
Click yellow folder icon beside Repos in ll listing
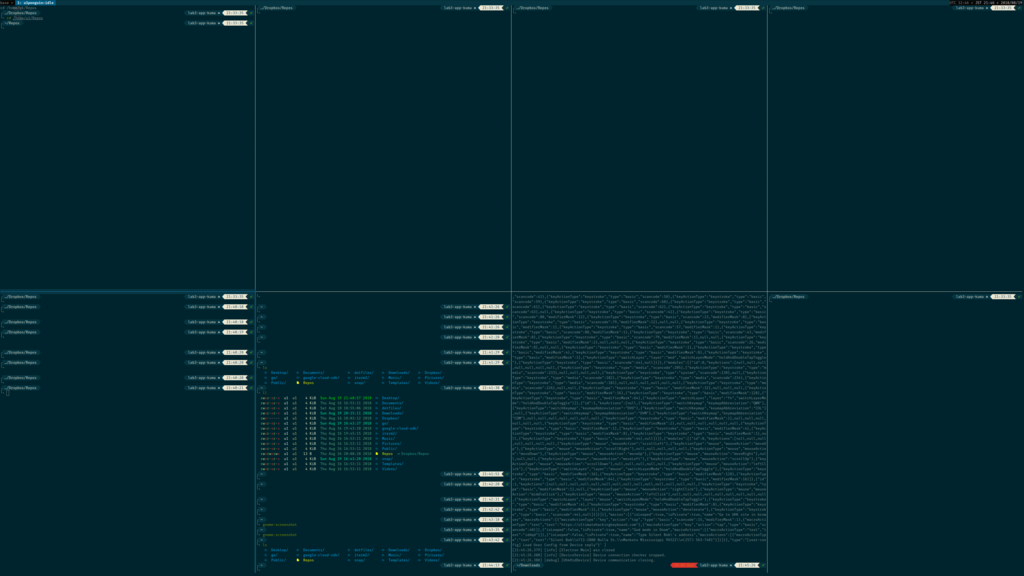377,454
